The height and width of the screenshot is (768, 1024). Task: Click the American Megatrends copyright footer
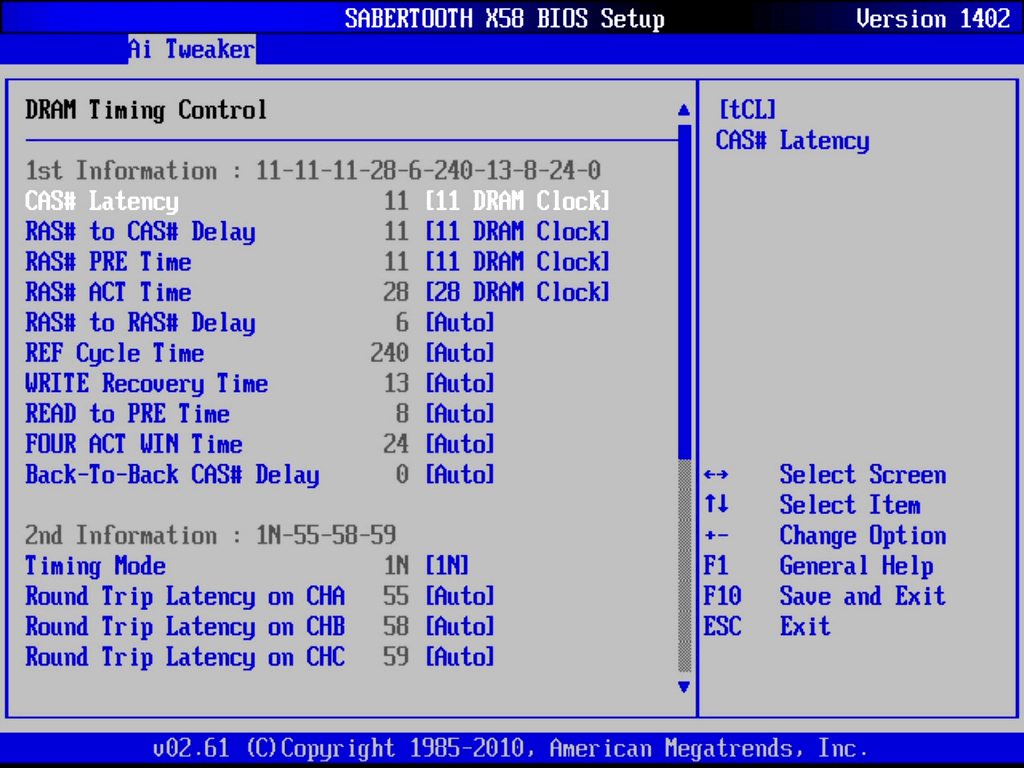(511, 748)
